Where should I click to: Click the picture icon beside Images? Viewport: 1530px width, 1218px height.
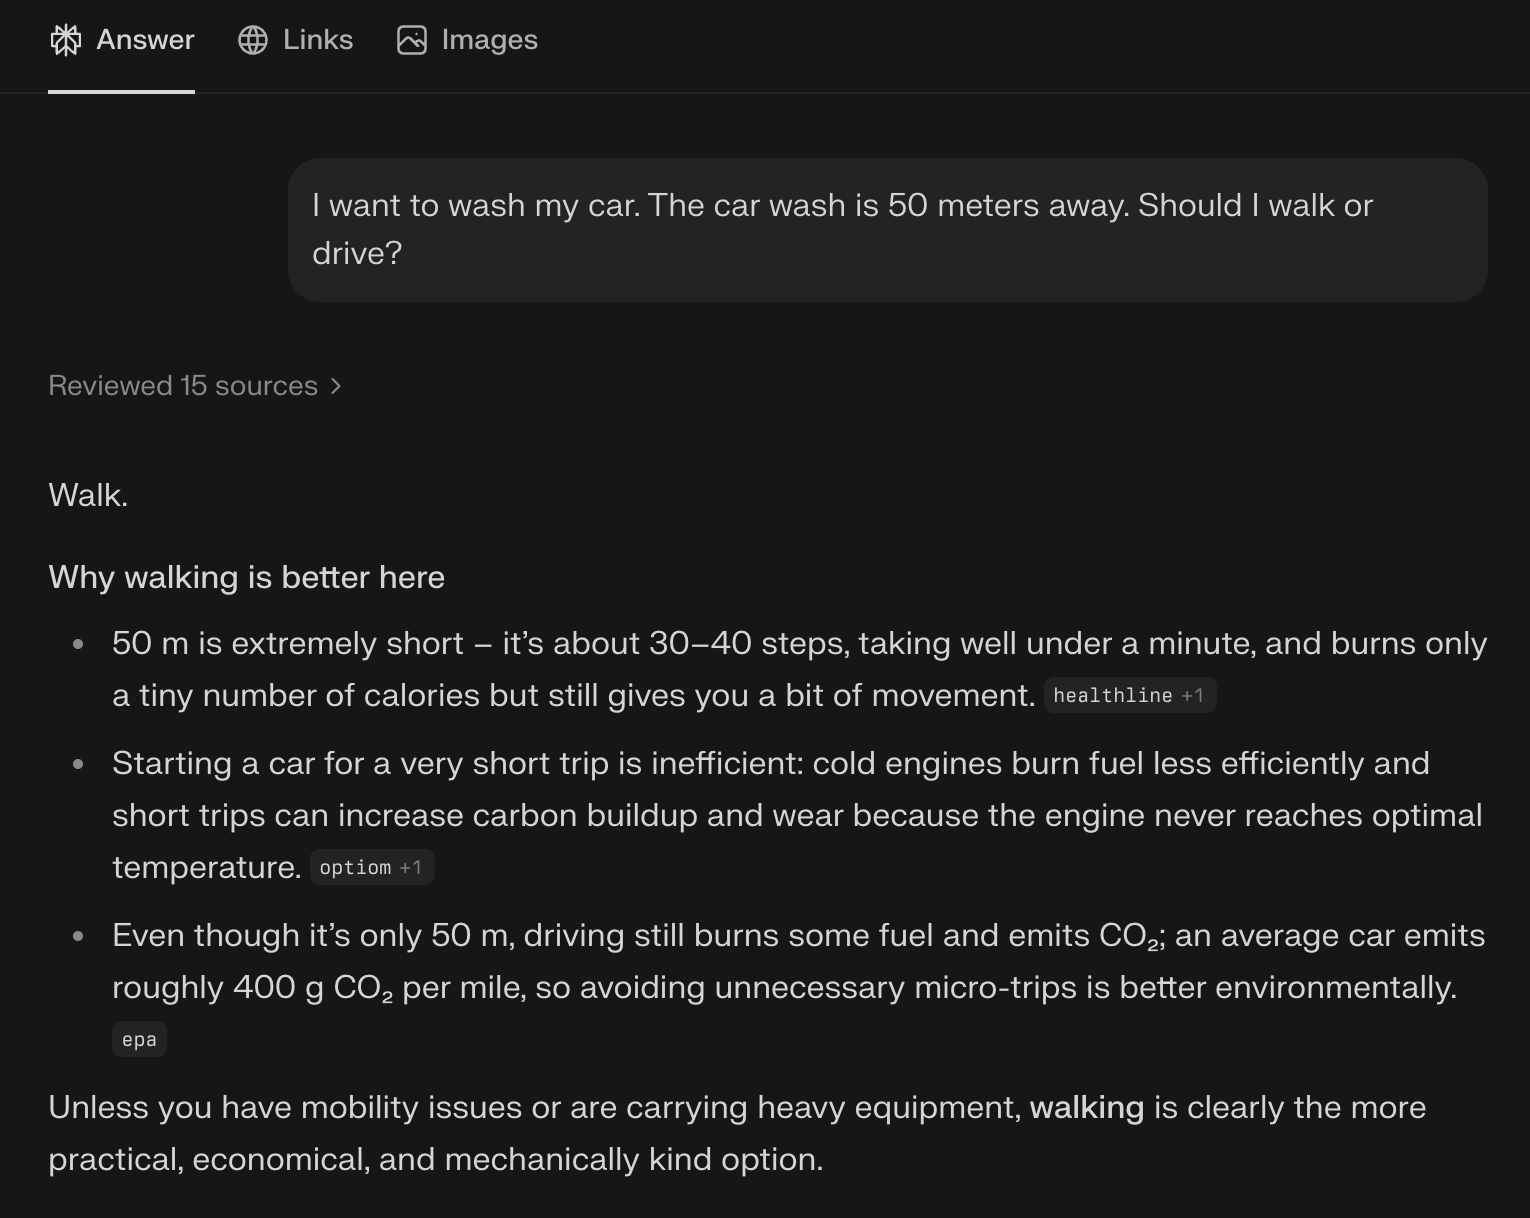click(x=414, y=40)
